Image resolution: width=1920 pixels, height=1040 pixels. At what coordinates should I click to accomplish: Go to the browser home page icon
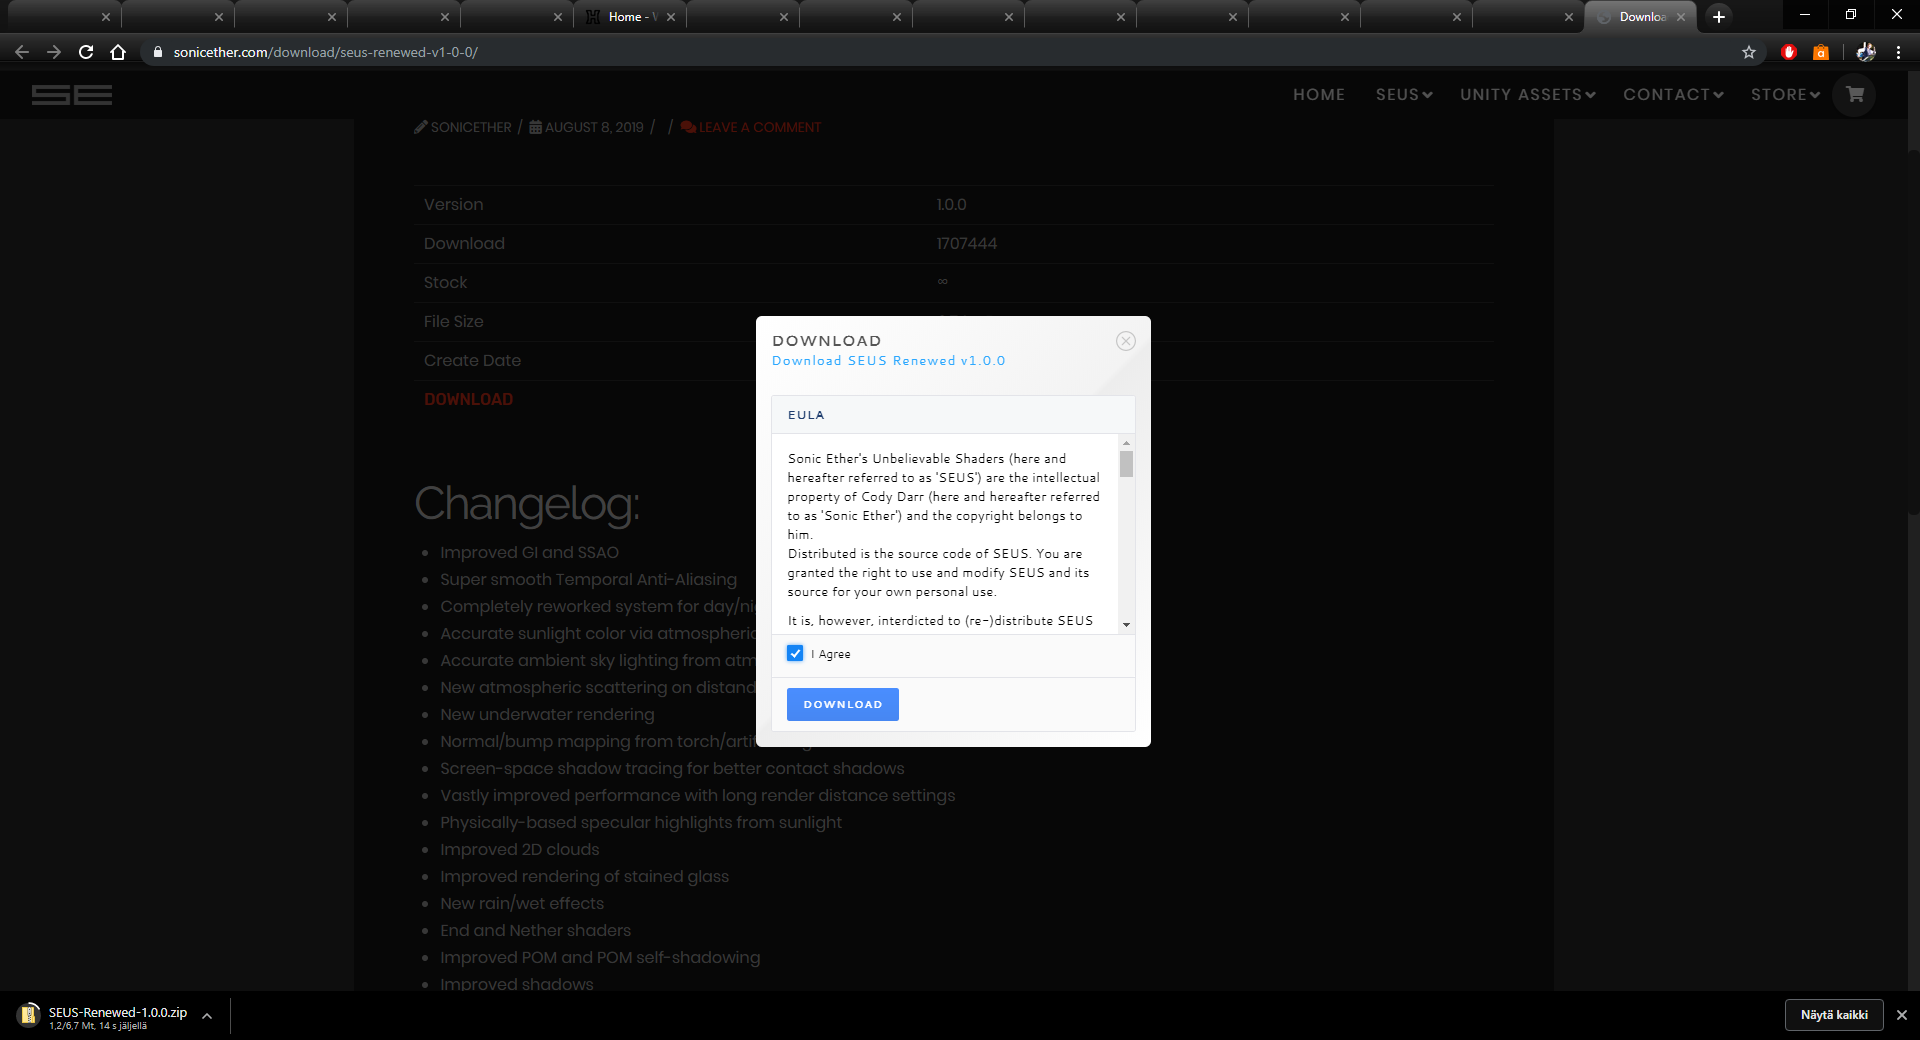click(118, 52)
